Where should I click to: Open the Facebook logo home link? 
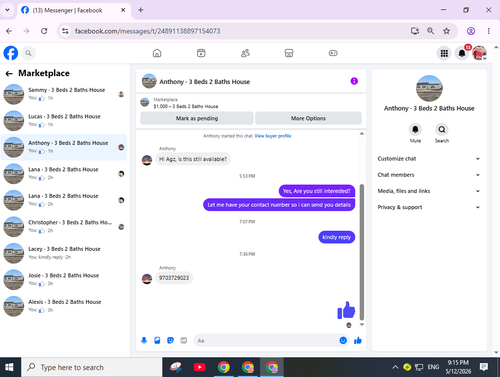coord(11,53)
